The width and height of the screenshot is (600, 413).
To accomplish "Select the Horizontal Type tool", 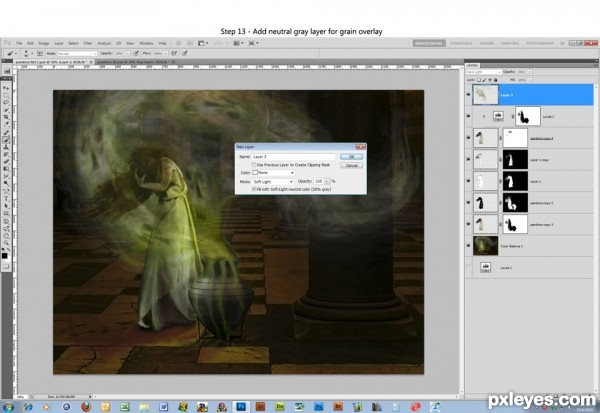I will (x=7, y=197).
